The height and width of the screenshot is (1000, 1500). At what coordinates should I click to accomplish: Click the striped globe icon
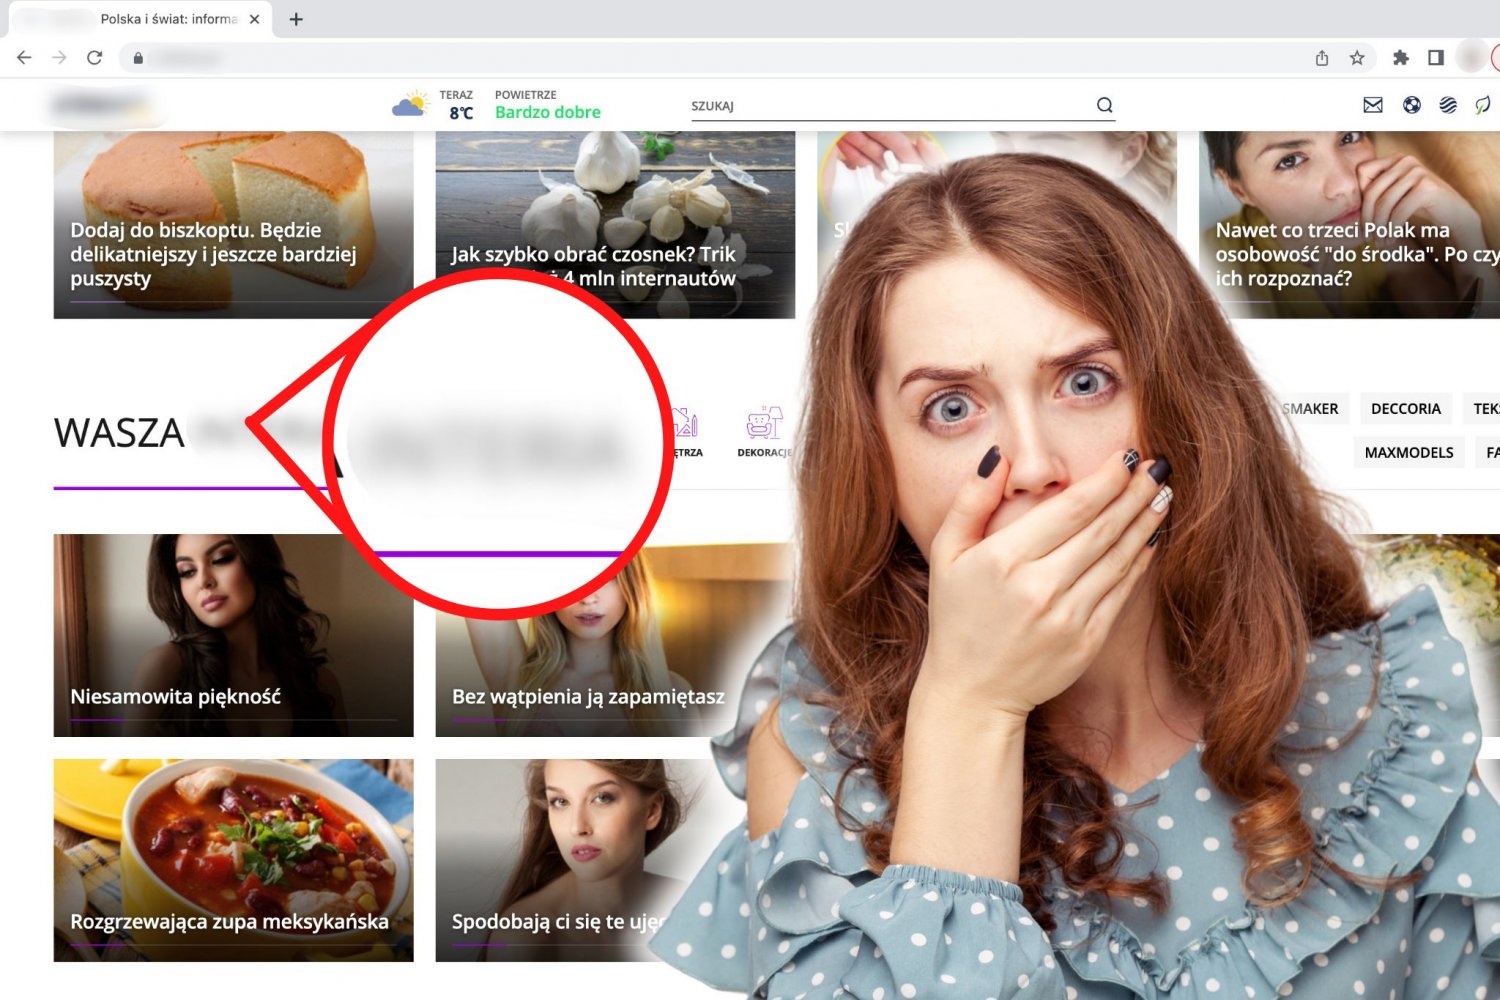[x=1447, y=105]
